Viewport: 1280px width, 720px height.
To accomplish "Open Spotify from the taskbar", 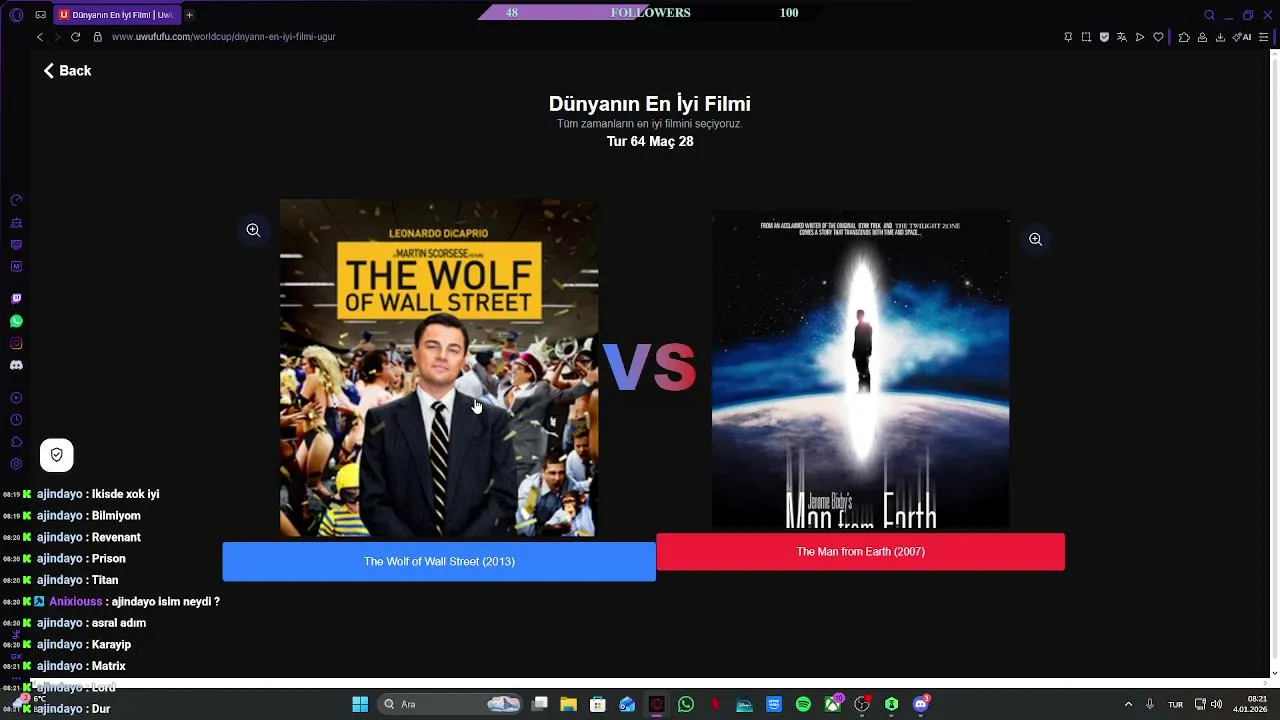I will 803,704.
